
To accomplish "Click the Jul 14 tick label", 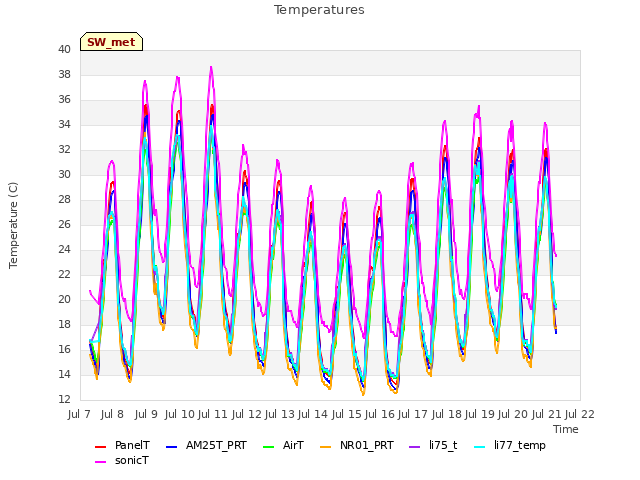I will pyautogui.click(x=313, y=414).
